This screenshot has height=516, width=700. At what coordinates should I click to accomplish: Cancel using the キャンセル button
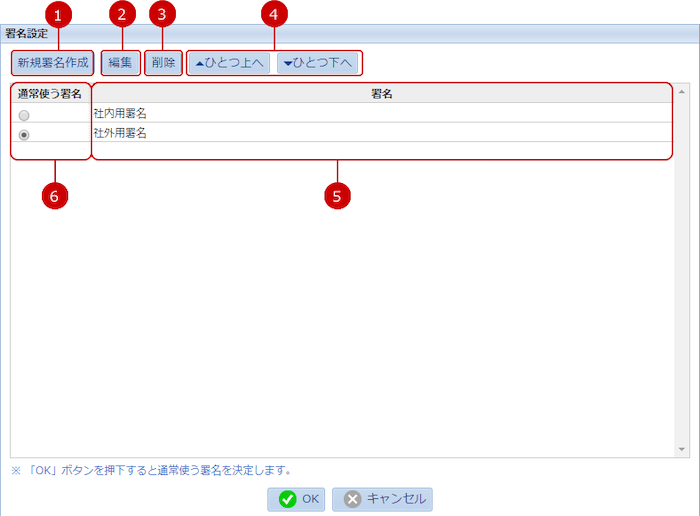coord(382,499)
